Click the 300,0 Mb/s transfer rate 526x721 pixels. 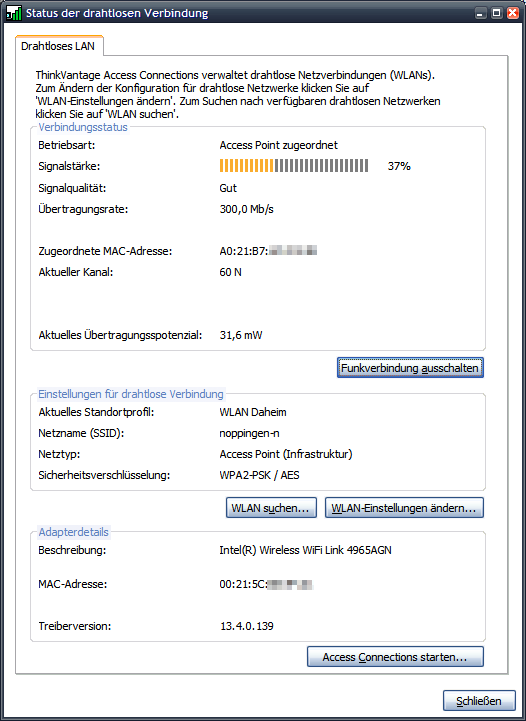(x=246, y=210)
